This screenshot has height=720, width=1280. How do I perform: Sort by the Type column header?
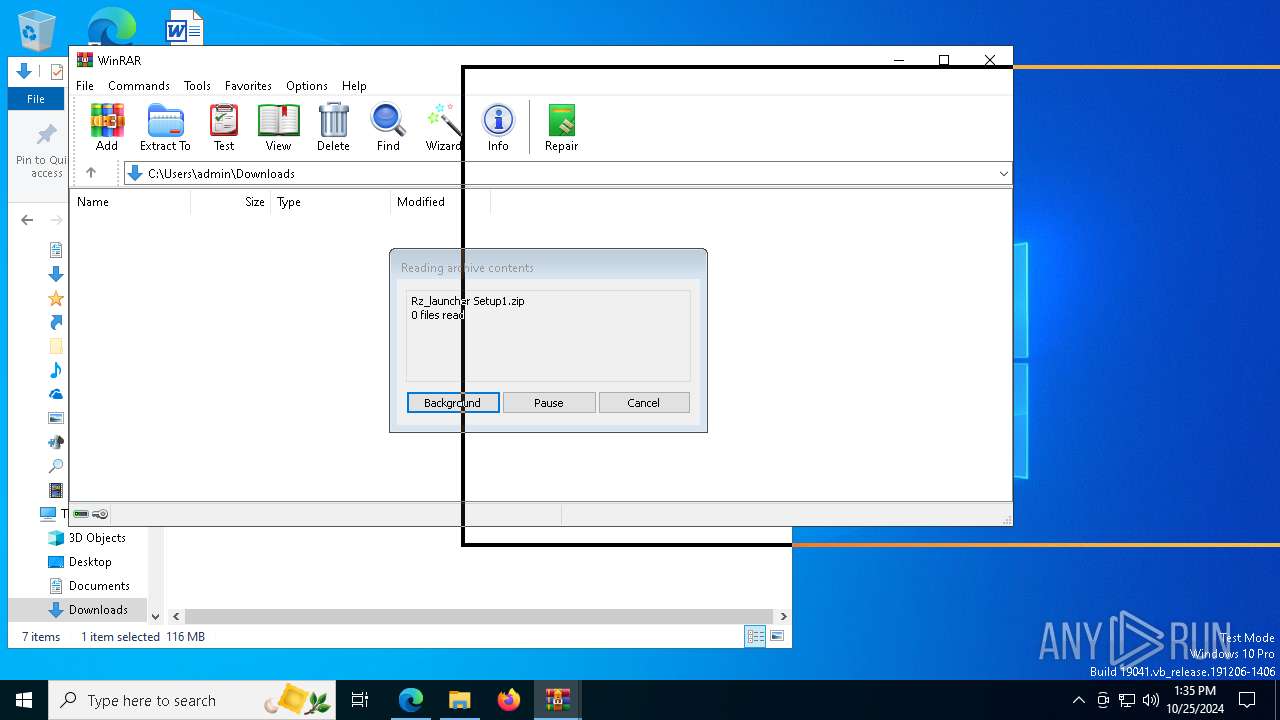pos(330,202)
